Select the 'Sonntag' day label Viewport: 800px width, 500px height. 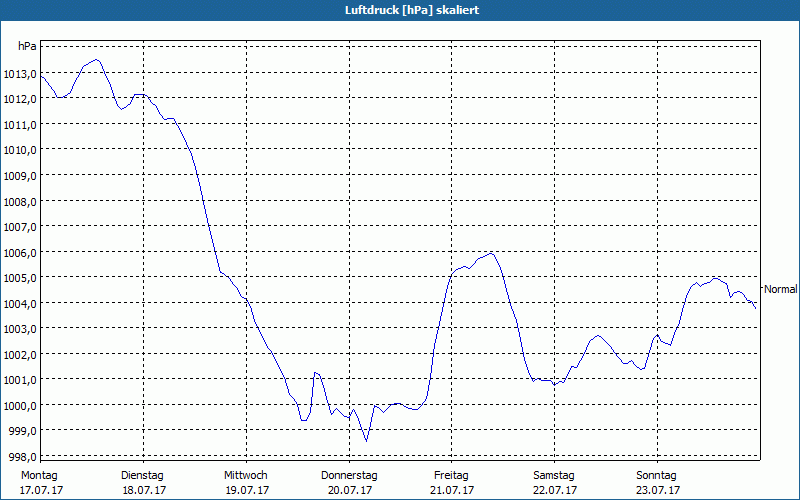657,476
